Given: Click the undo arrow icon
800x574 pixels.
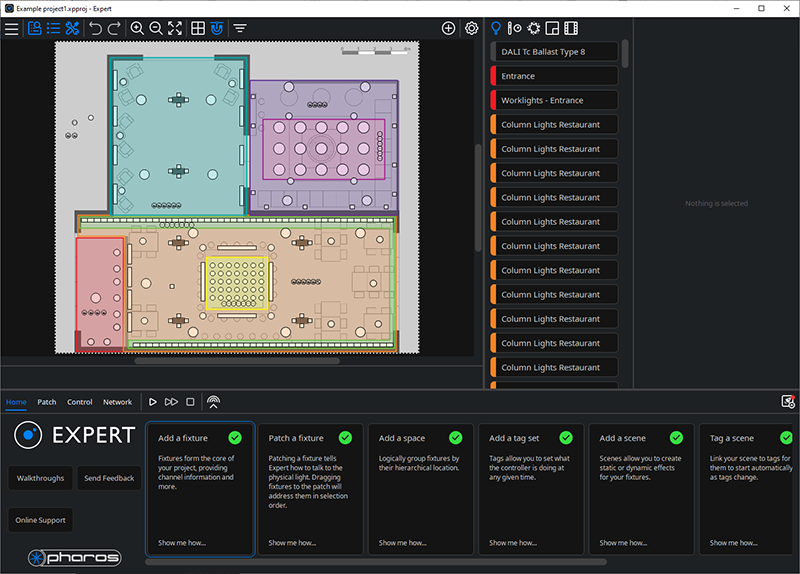Looking at the screenshot, I should 96,29.
